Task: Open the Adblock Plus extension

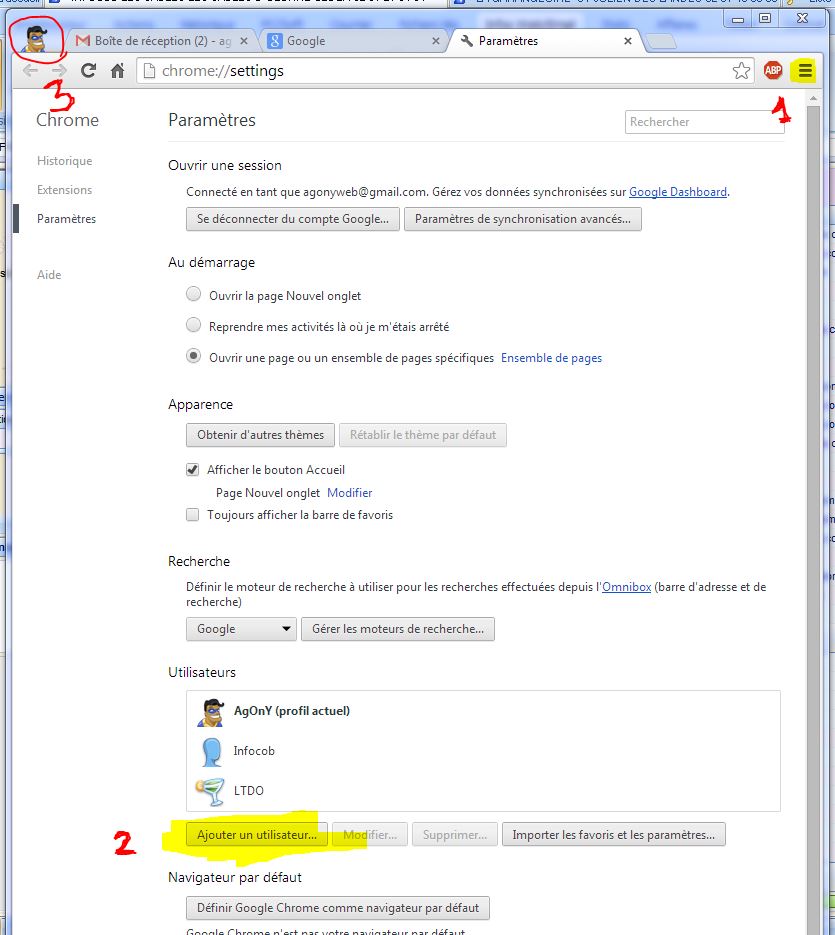Action: (773, 70)
